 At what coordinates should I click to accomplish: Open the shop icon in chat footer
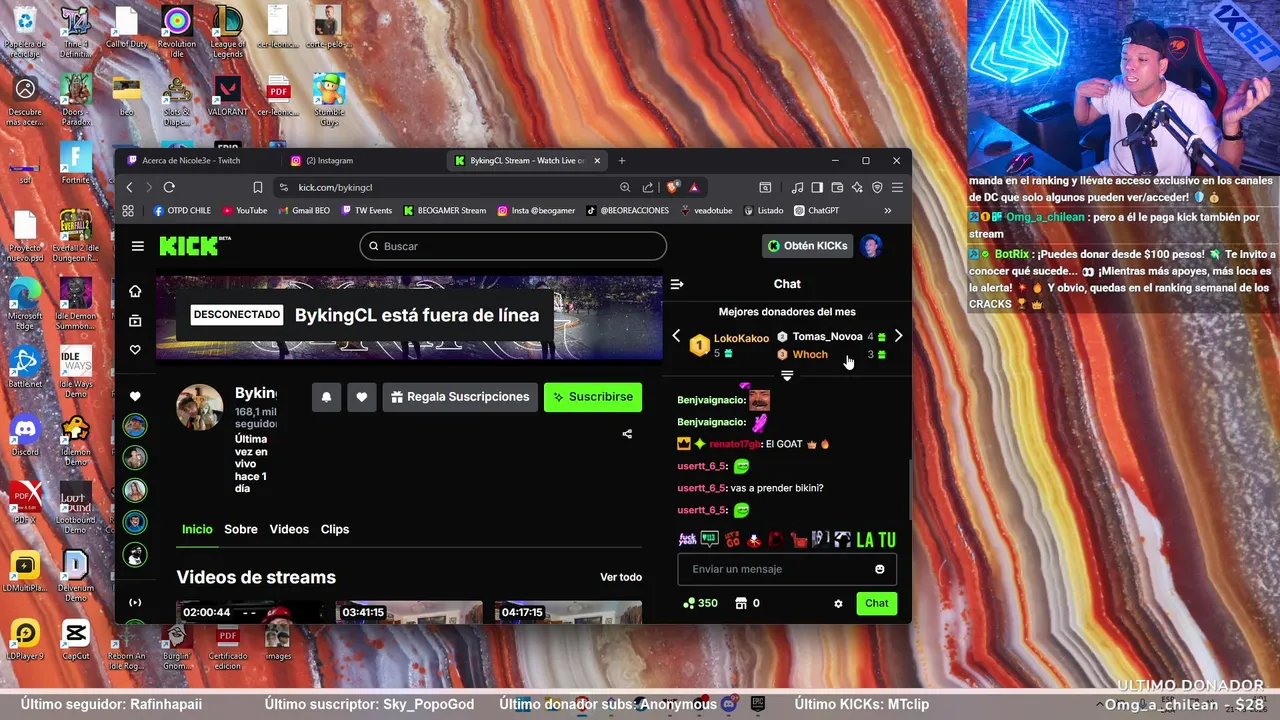click(741, 603)
